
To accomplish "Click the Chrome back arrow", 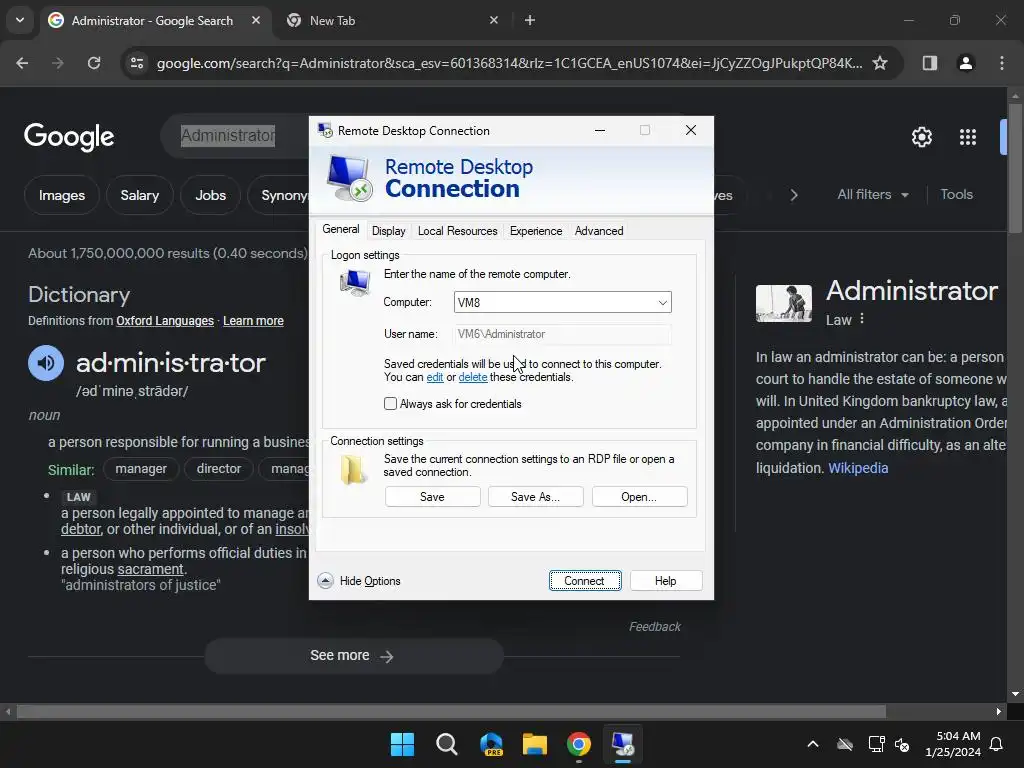I will pos(22,63).
